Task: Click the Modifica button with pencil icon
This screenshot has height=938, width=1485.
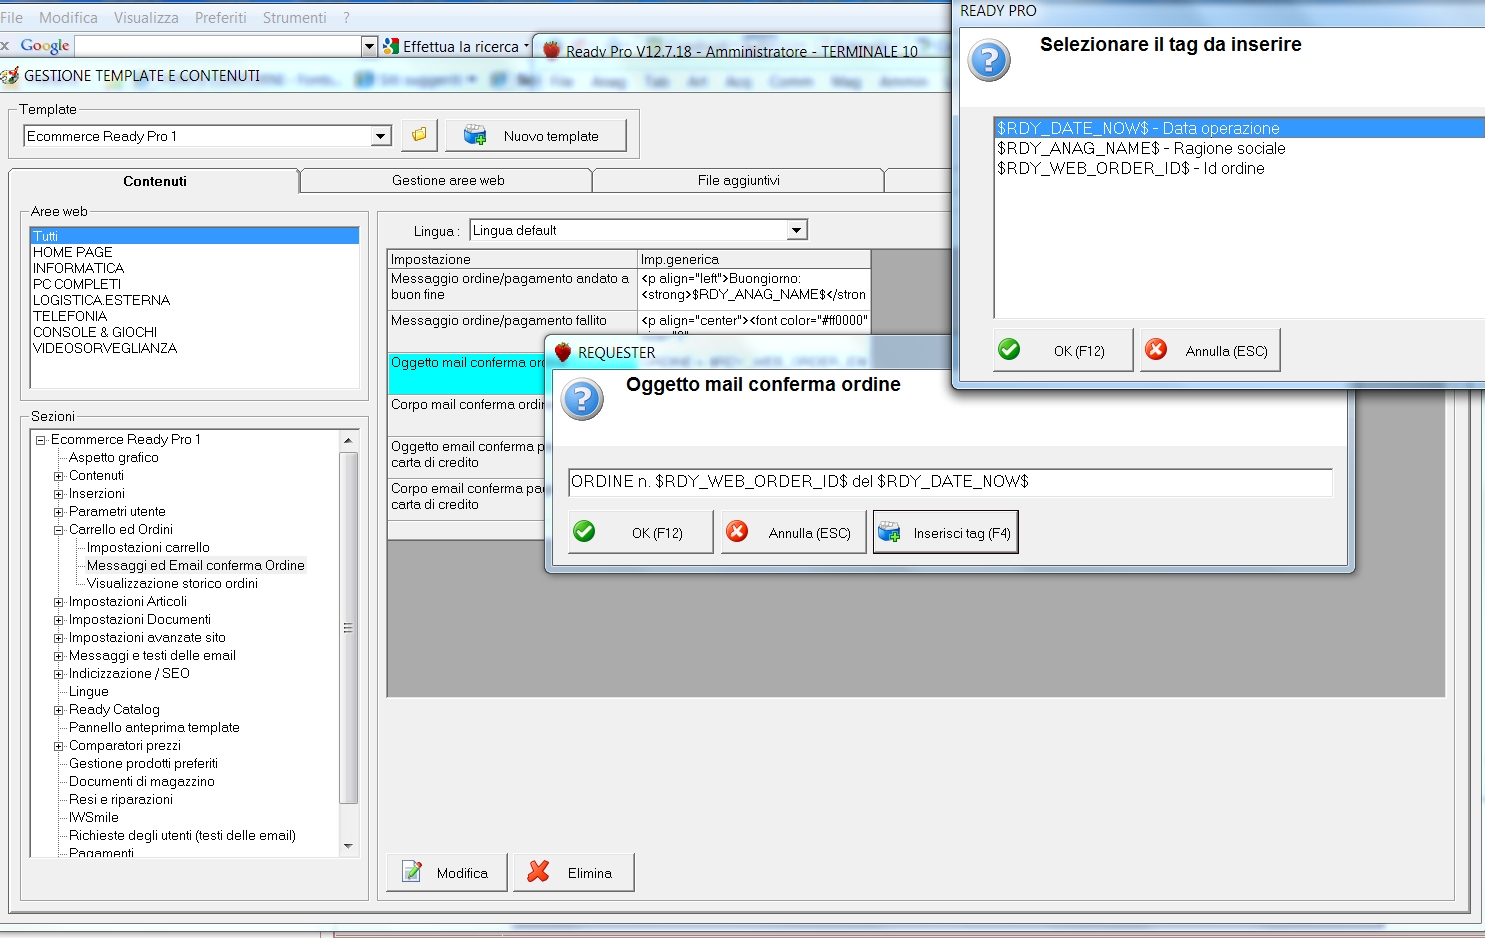Action: 447,872
